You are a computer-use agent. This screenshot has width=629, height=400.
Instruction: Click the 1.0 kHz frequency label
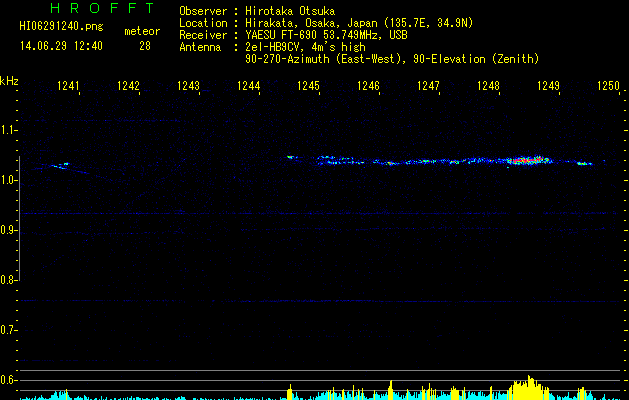click(8, 180)
